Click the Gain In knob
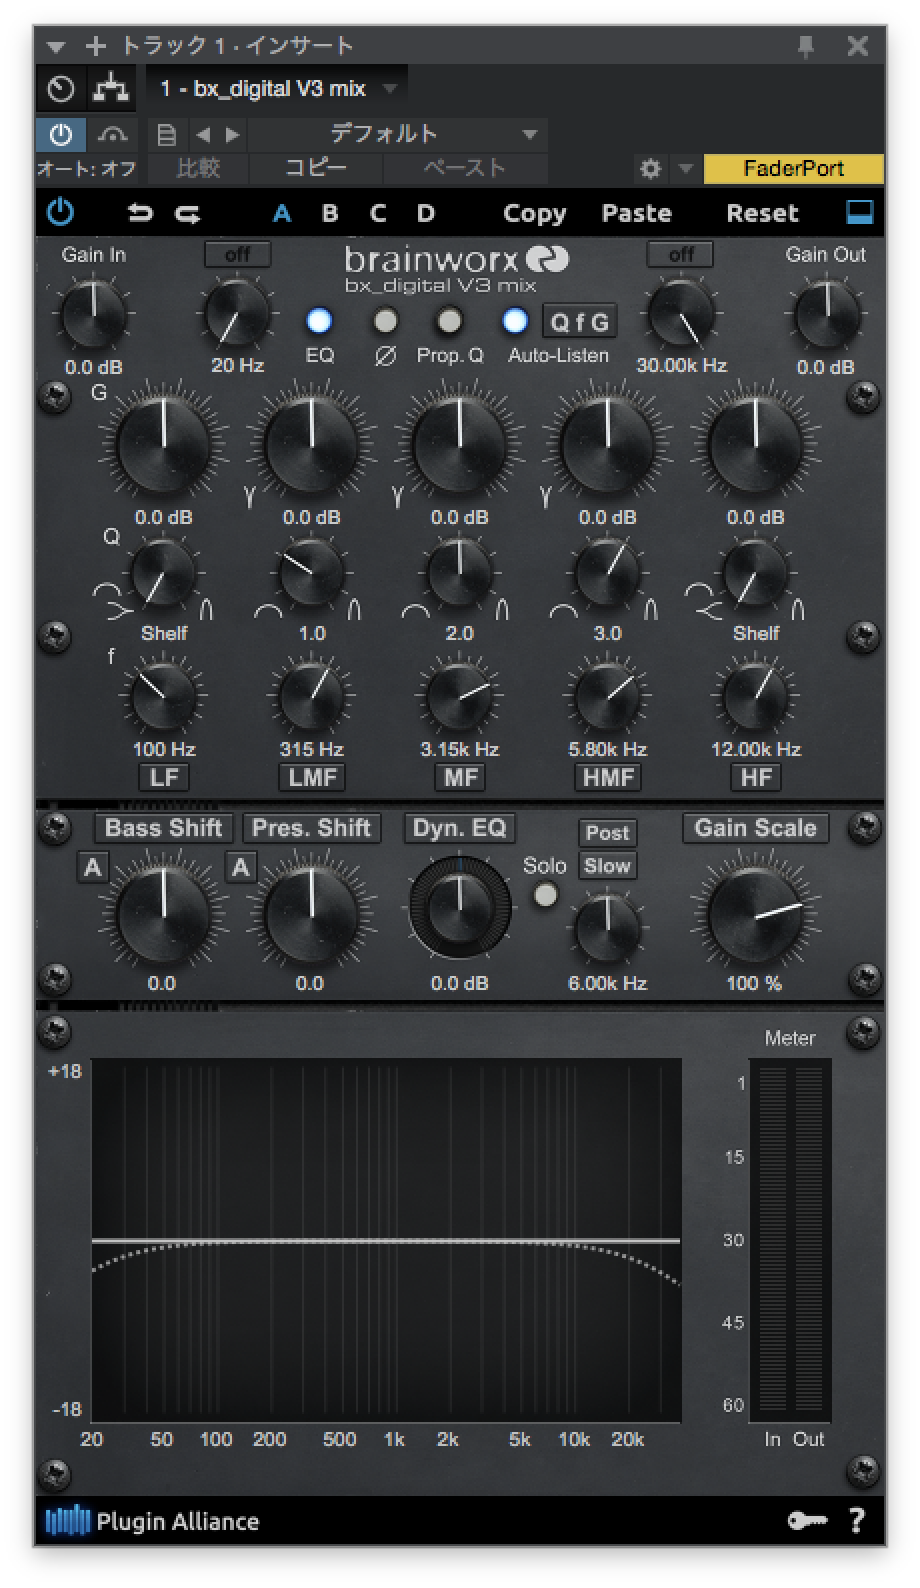 pos(94,314)
